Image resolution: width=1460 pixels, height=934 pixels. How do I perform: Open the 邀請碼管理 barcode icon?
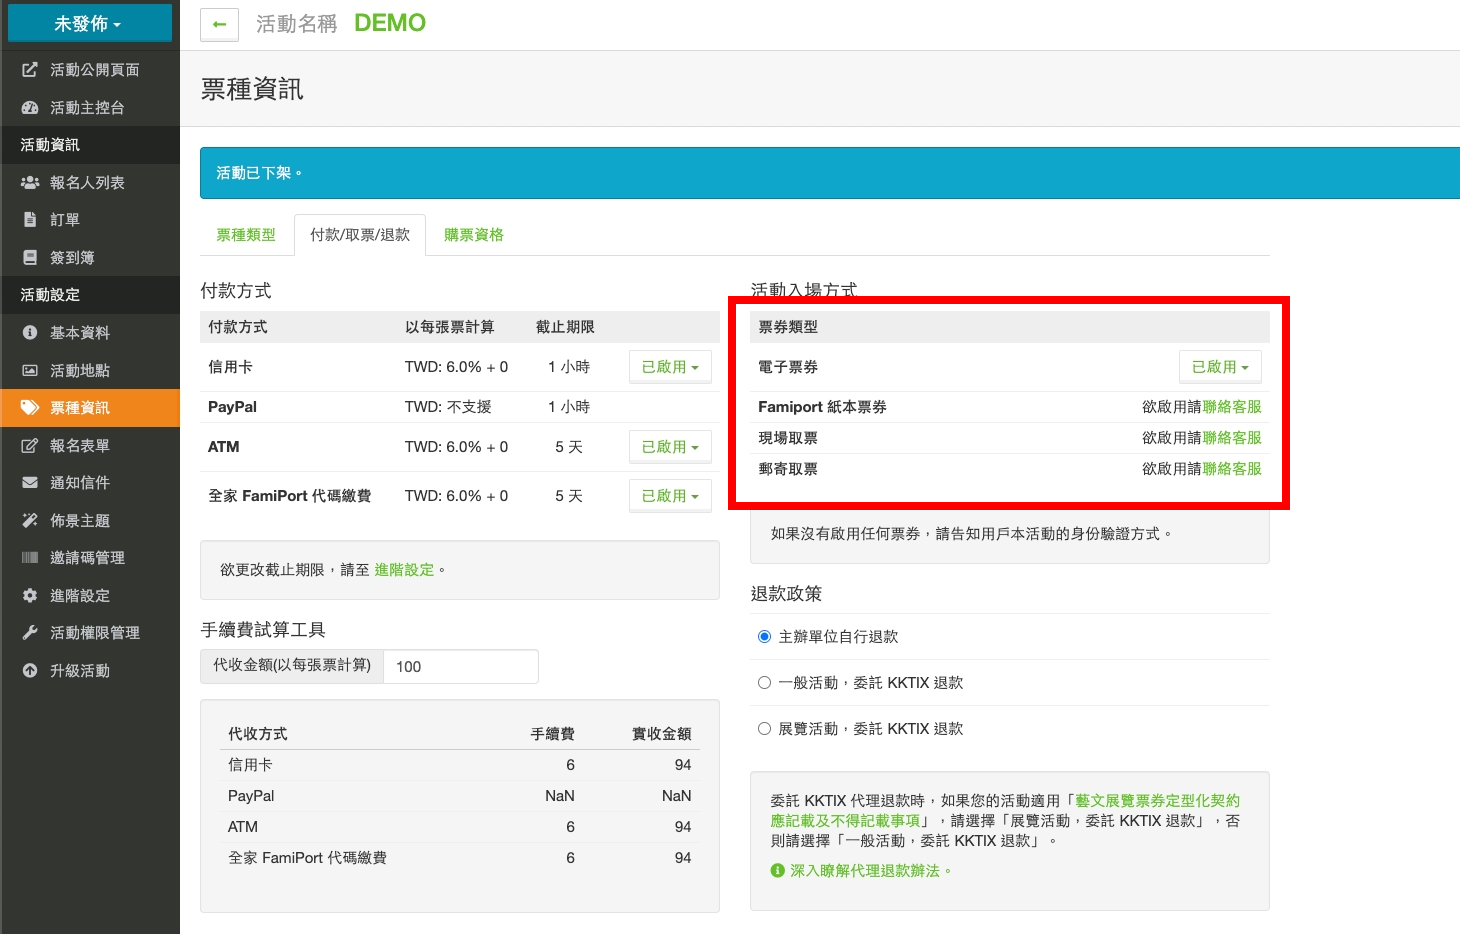[30, 558]
